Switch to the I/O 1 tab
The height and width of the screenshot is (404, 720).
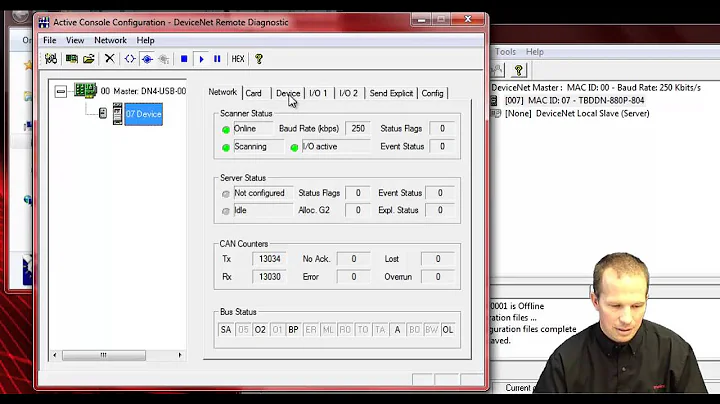point(318,93)
